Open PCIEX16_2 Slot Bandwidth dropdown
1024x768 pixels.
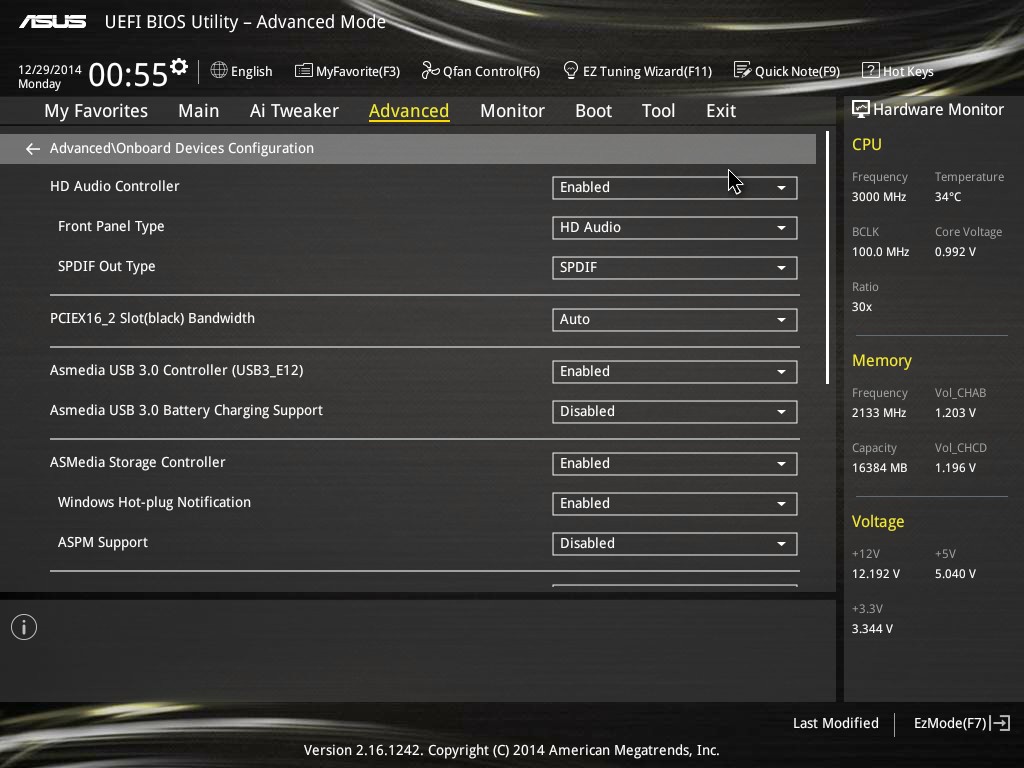pyautogui.click(x=675, y=320)
